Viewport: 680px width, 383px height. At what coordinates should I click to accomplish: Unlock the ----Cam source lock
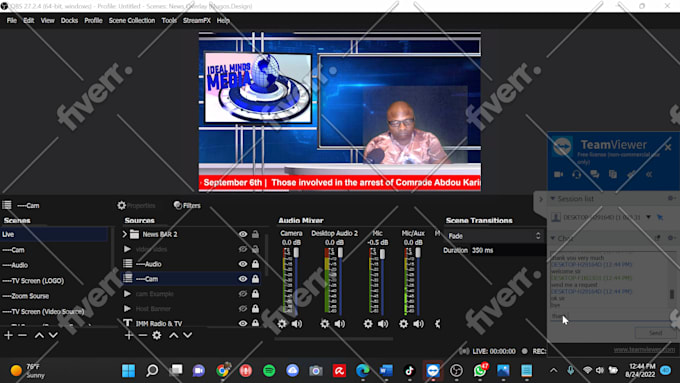[255, 279]
